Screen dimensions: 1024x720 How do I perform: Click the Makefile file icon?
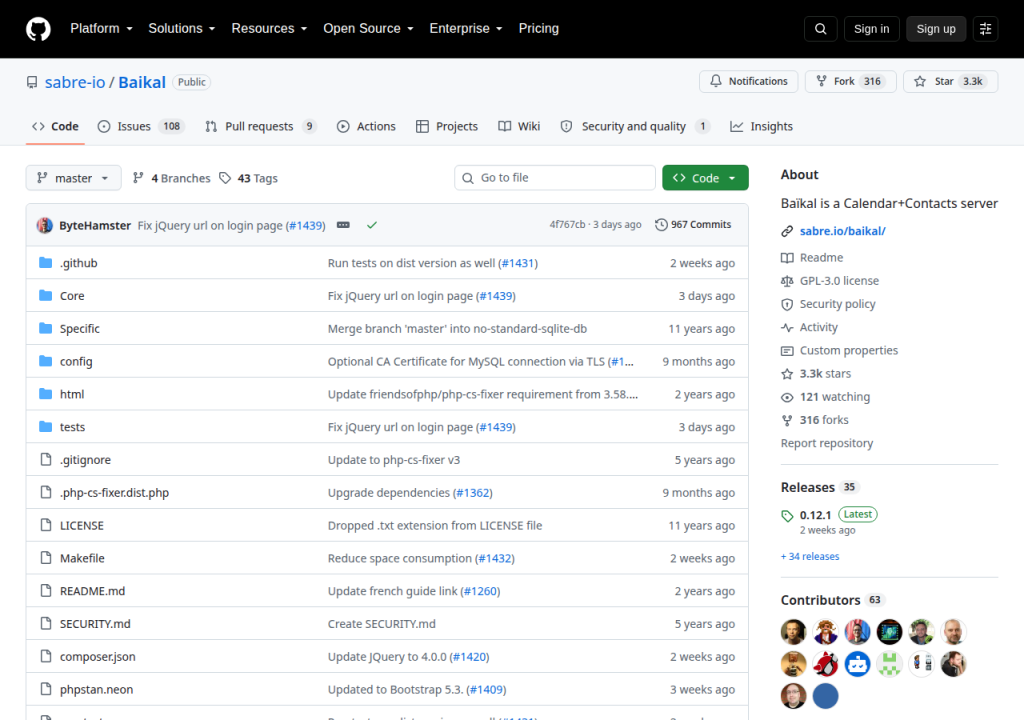pos(45,557)
